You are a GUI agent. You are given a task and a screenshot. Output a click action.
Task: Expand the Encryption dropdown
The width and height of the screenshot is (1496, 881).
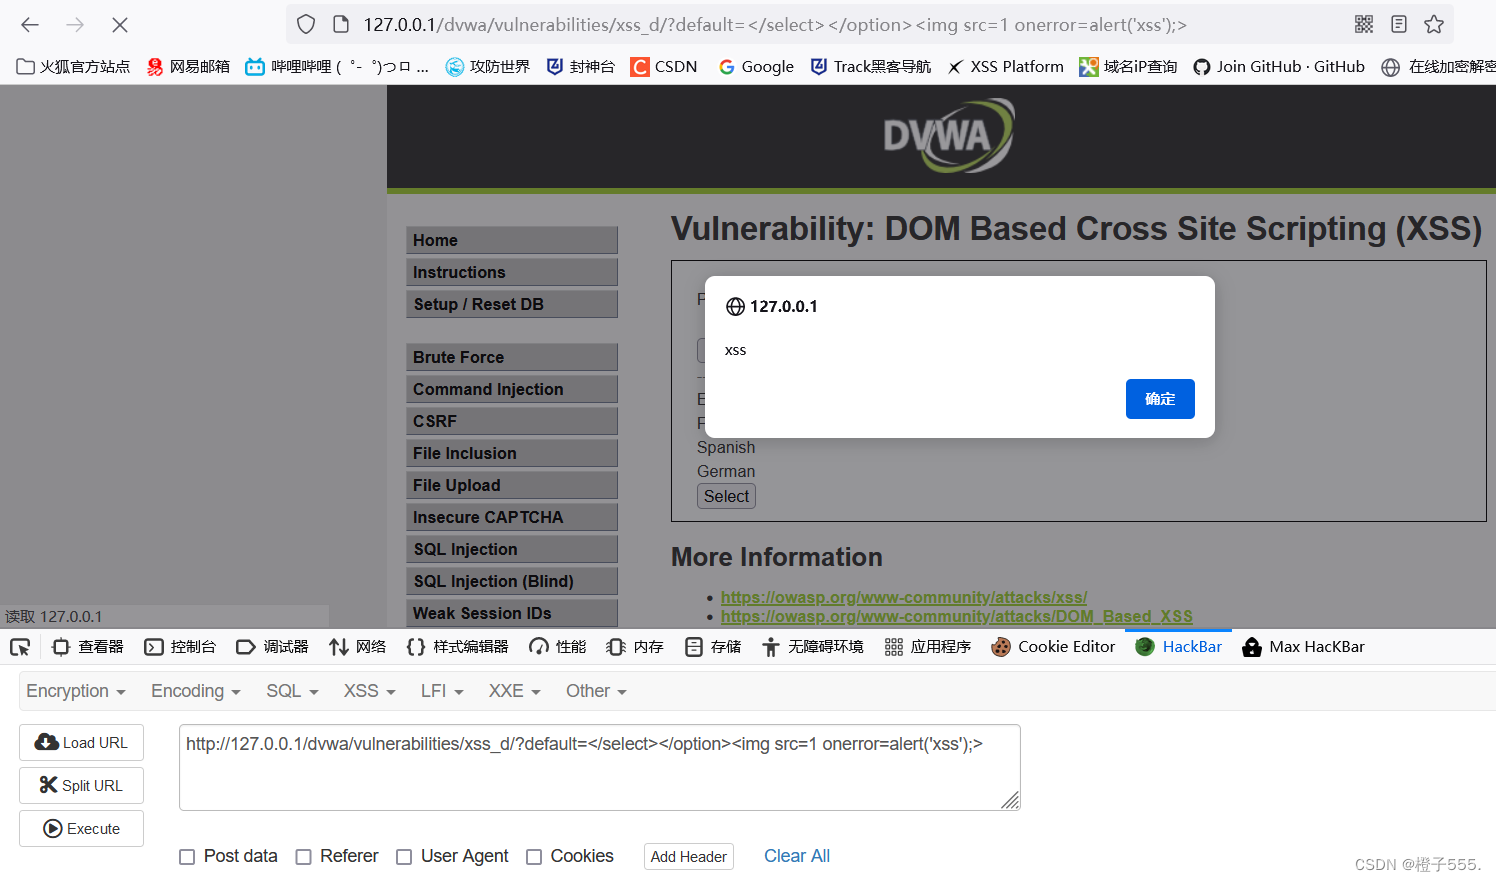76,691
